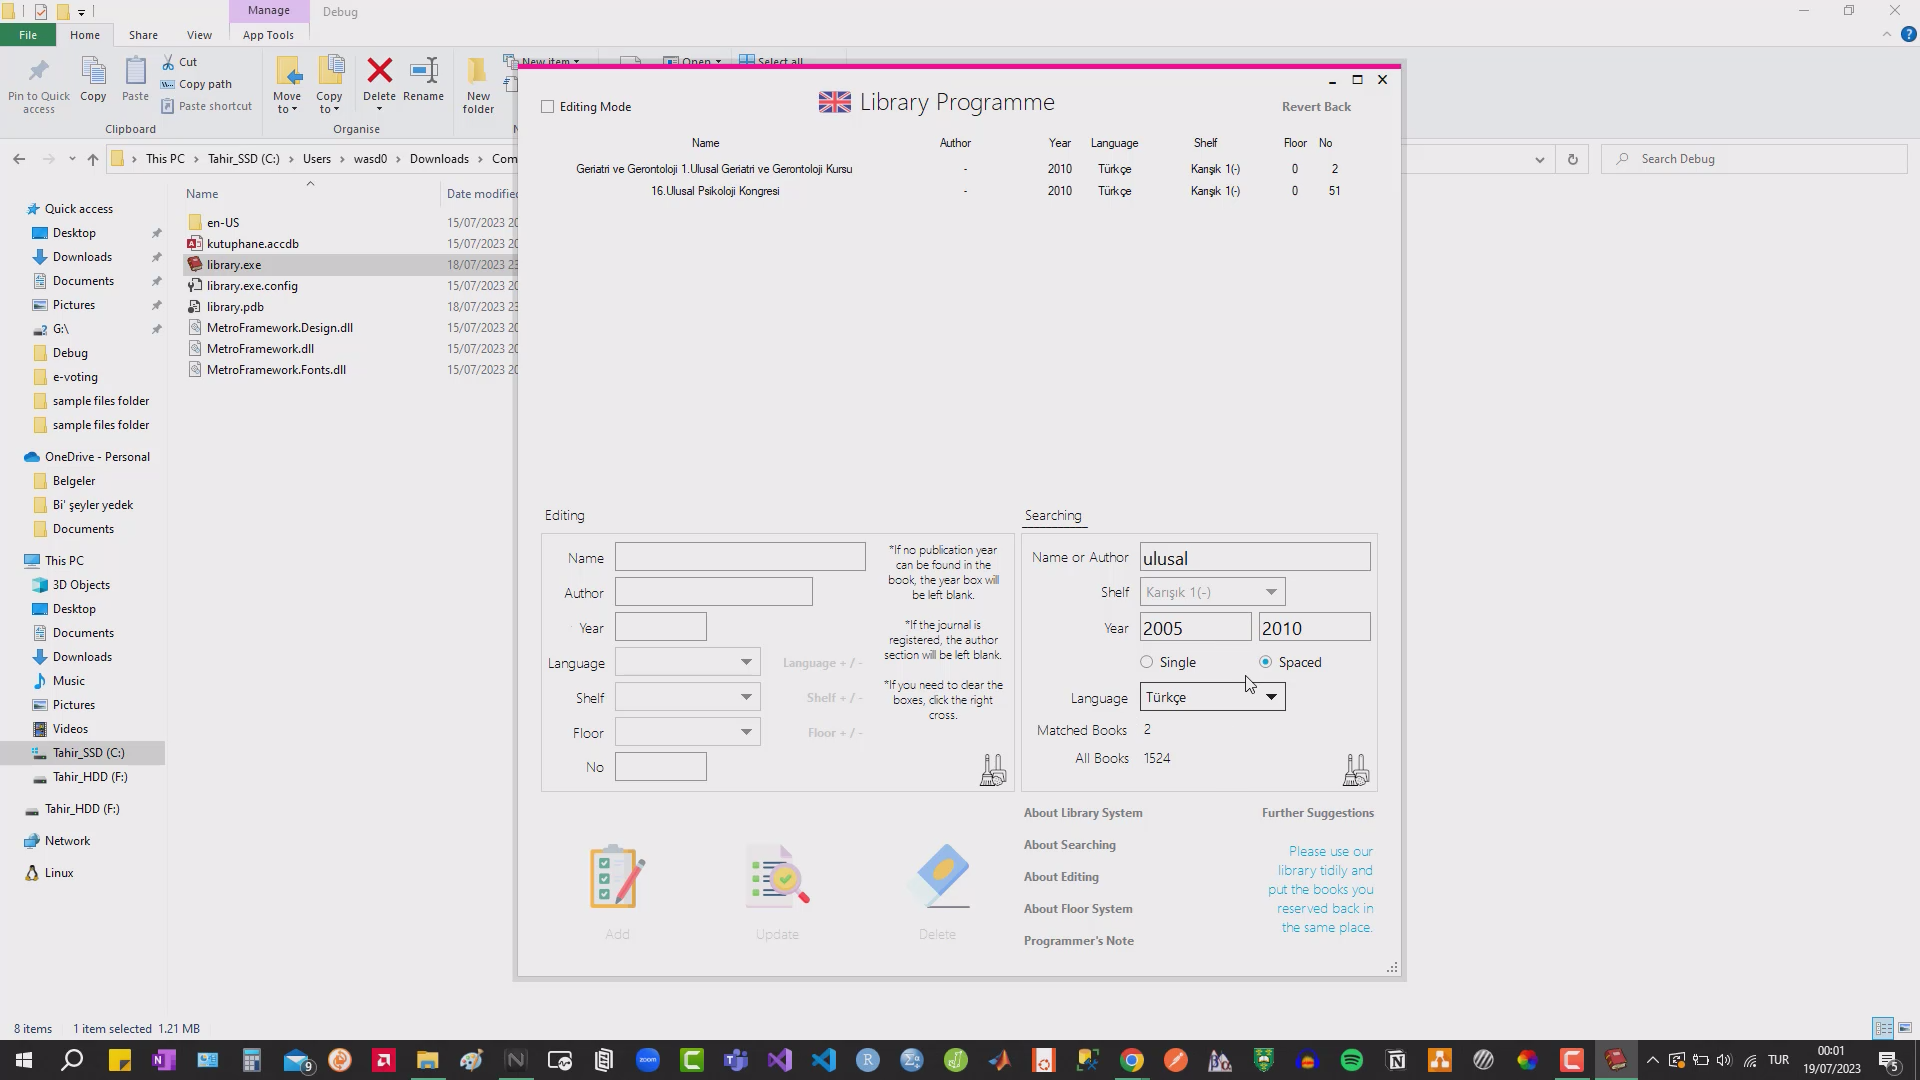Open About Searching link
Viewport: 1920px width, 1080px height.
[x=1070, y=845]
